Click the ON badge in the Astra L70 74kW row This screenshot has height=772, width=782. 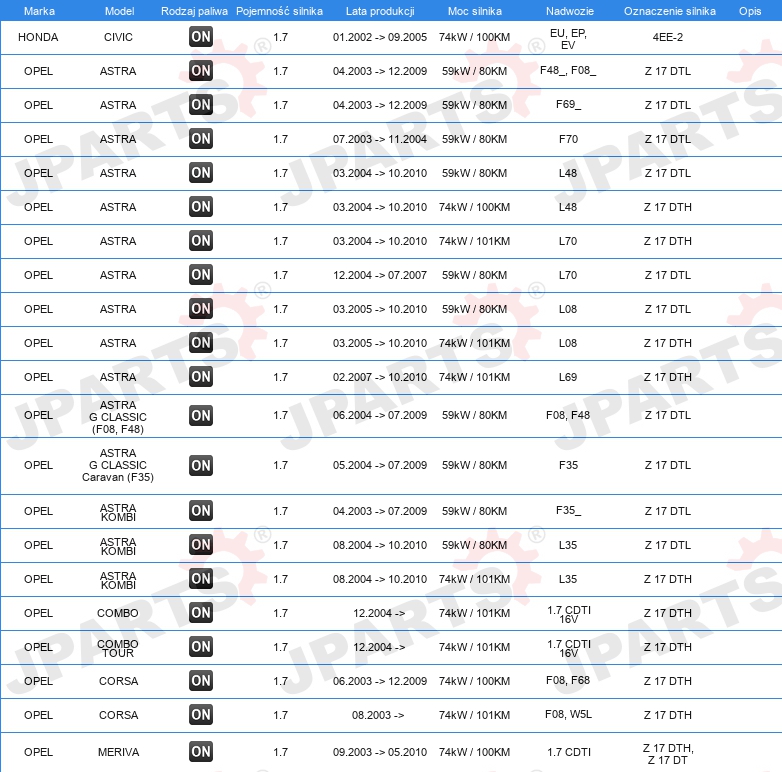point(201,241)
